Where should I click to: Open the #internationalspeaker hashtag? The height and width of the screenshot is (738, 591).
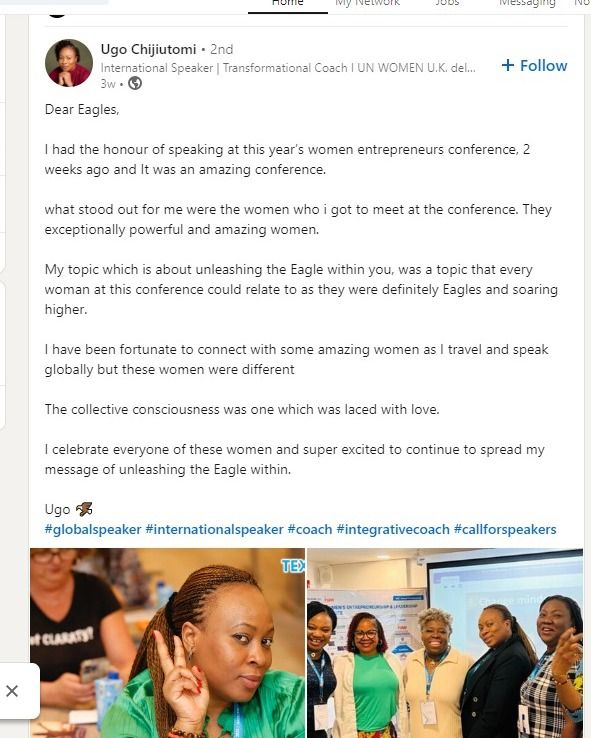[x=214, y=529]
